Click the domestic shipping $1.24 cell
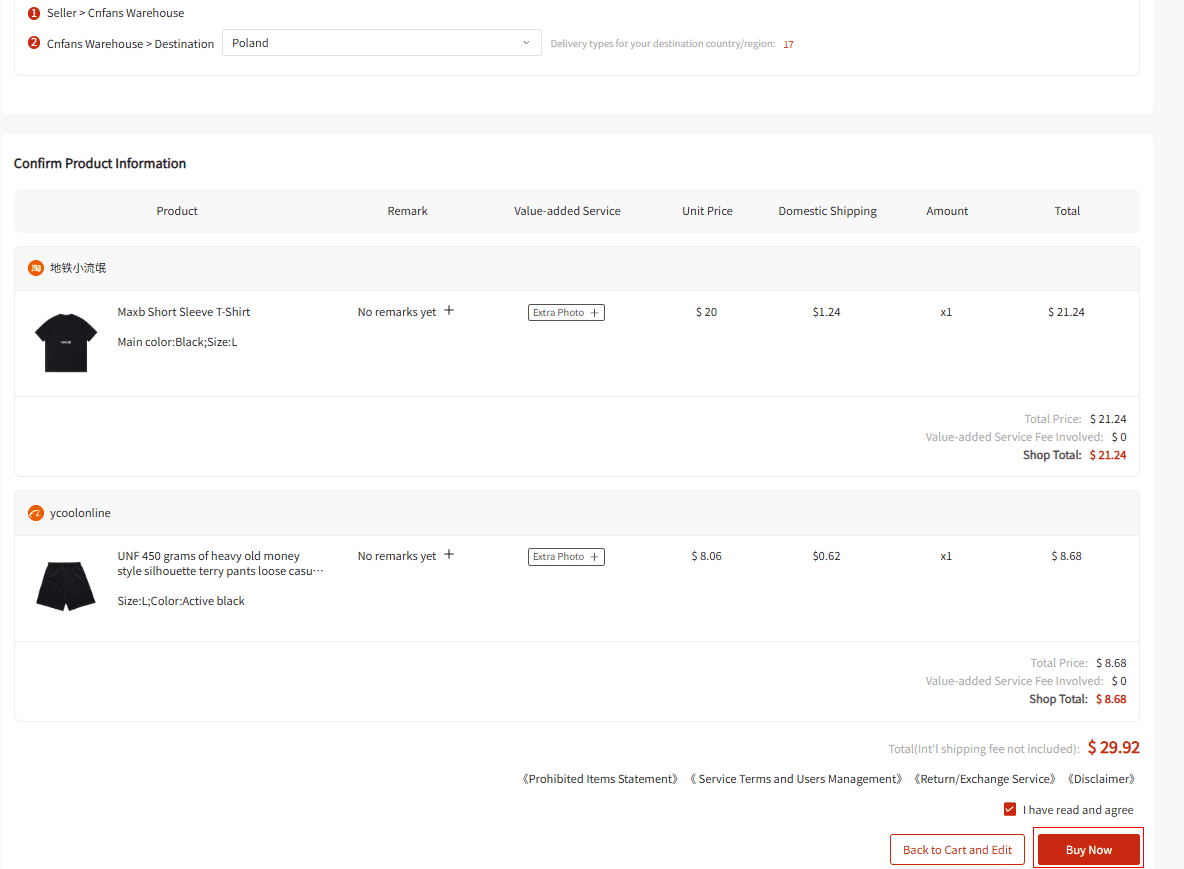The width and height of the screenshot is (1184, 869). tap(826, 312)
